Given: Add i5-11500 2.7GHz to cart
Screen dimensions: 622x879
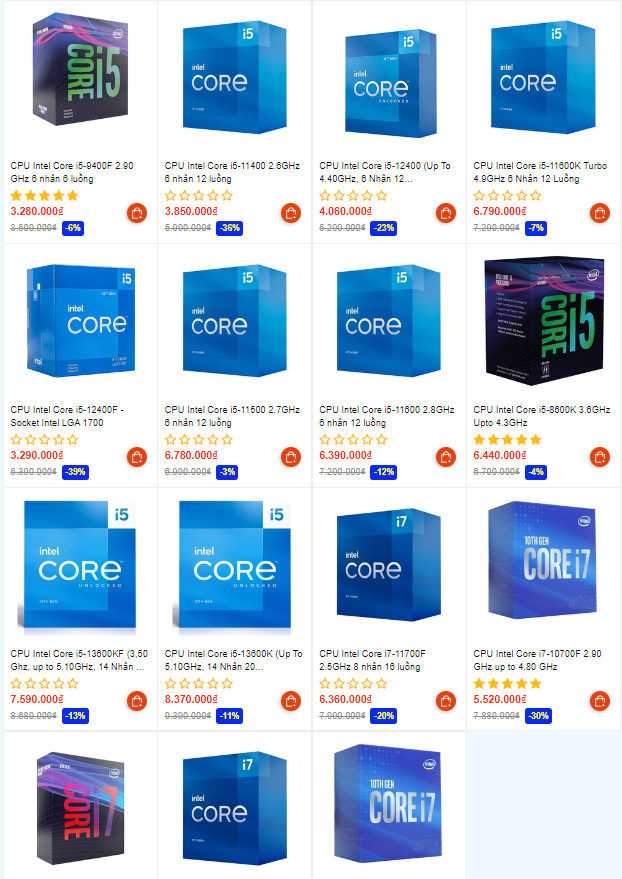Looking at the screenshot, I should (x=291, y=457).
